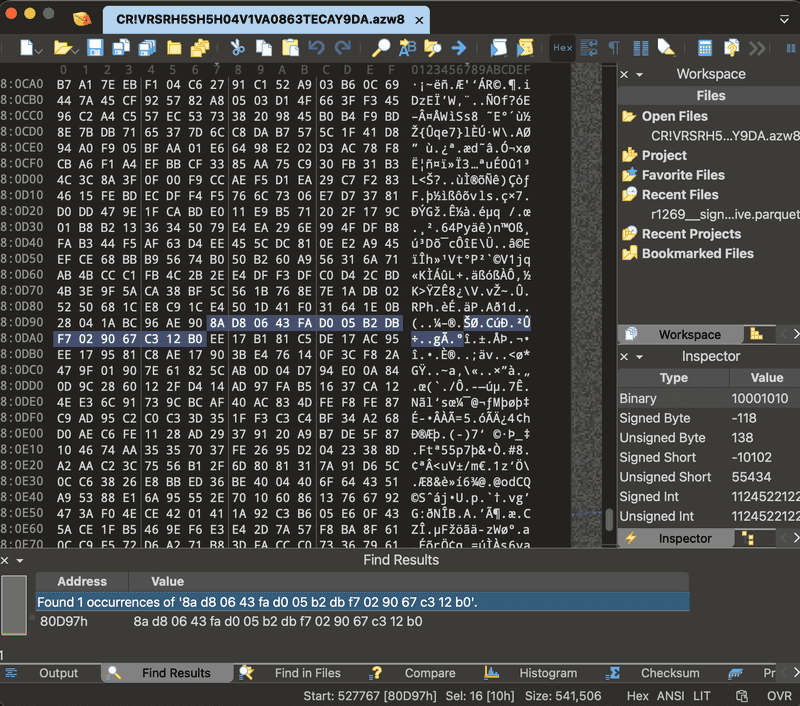
Task: Click the Compare files toolbar icon
Action: point(731,48)
